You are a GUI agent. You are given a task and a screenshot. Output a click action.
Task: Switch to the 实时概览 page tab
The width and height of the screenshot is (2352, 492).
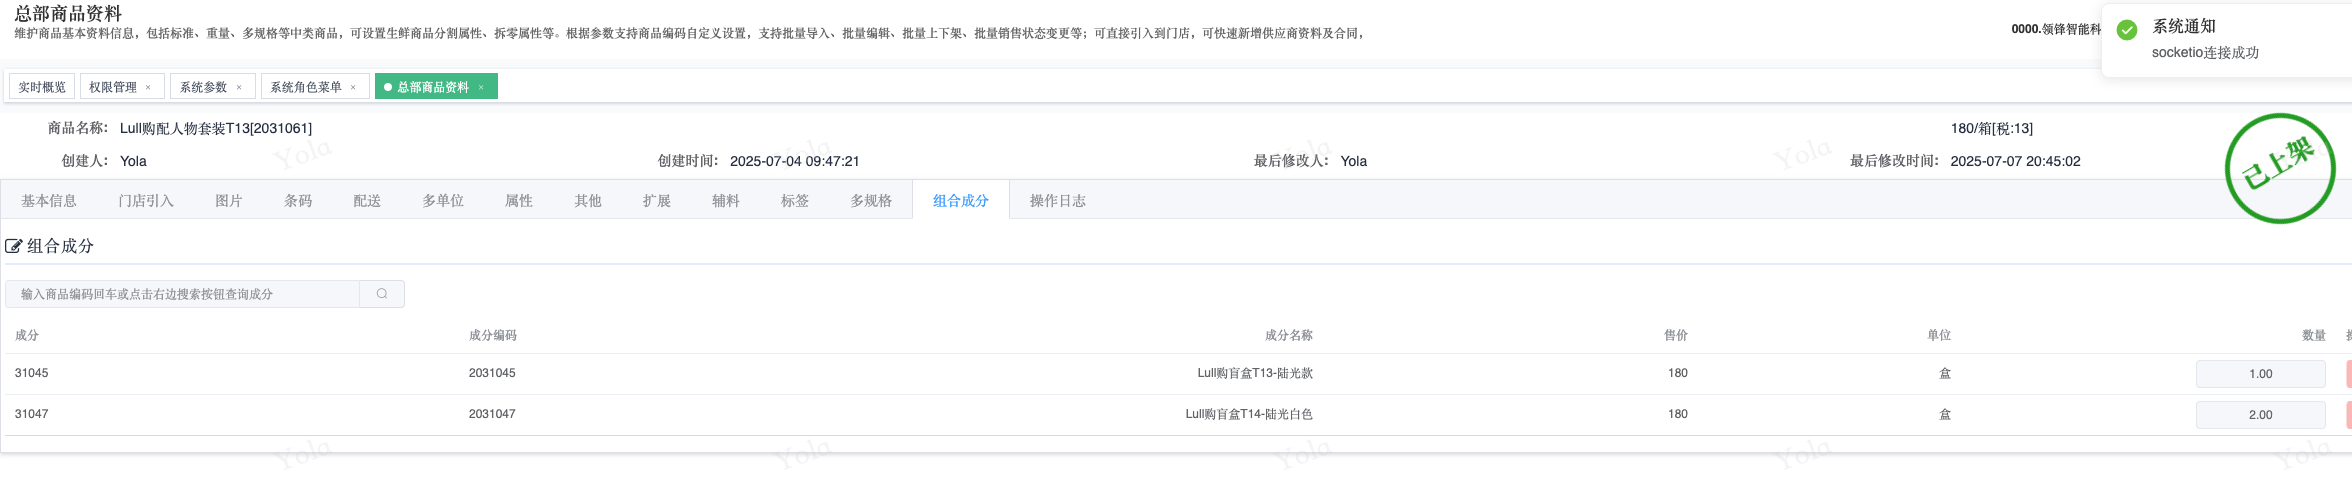point(42,88)
